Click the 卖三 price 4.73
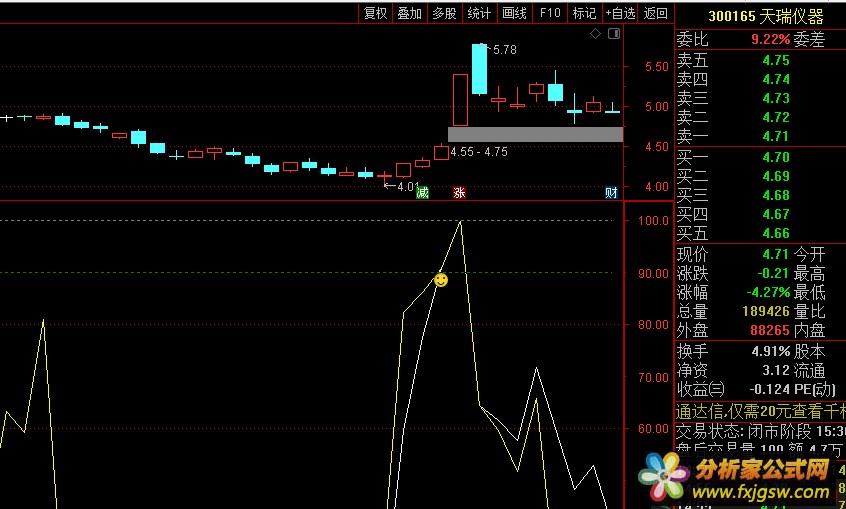This screenshot has width=846, height=509. coord(776,98)
